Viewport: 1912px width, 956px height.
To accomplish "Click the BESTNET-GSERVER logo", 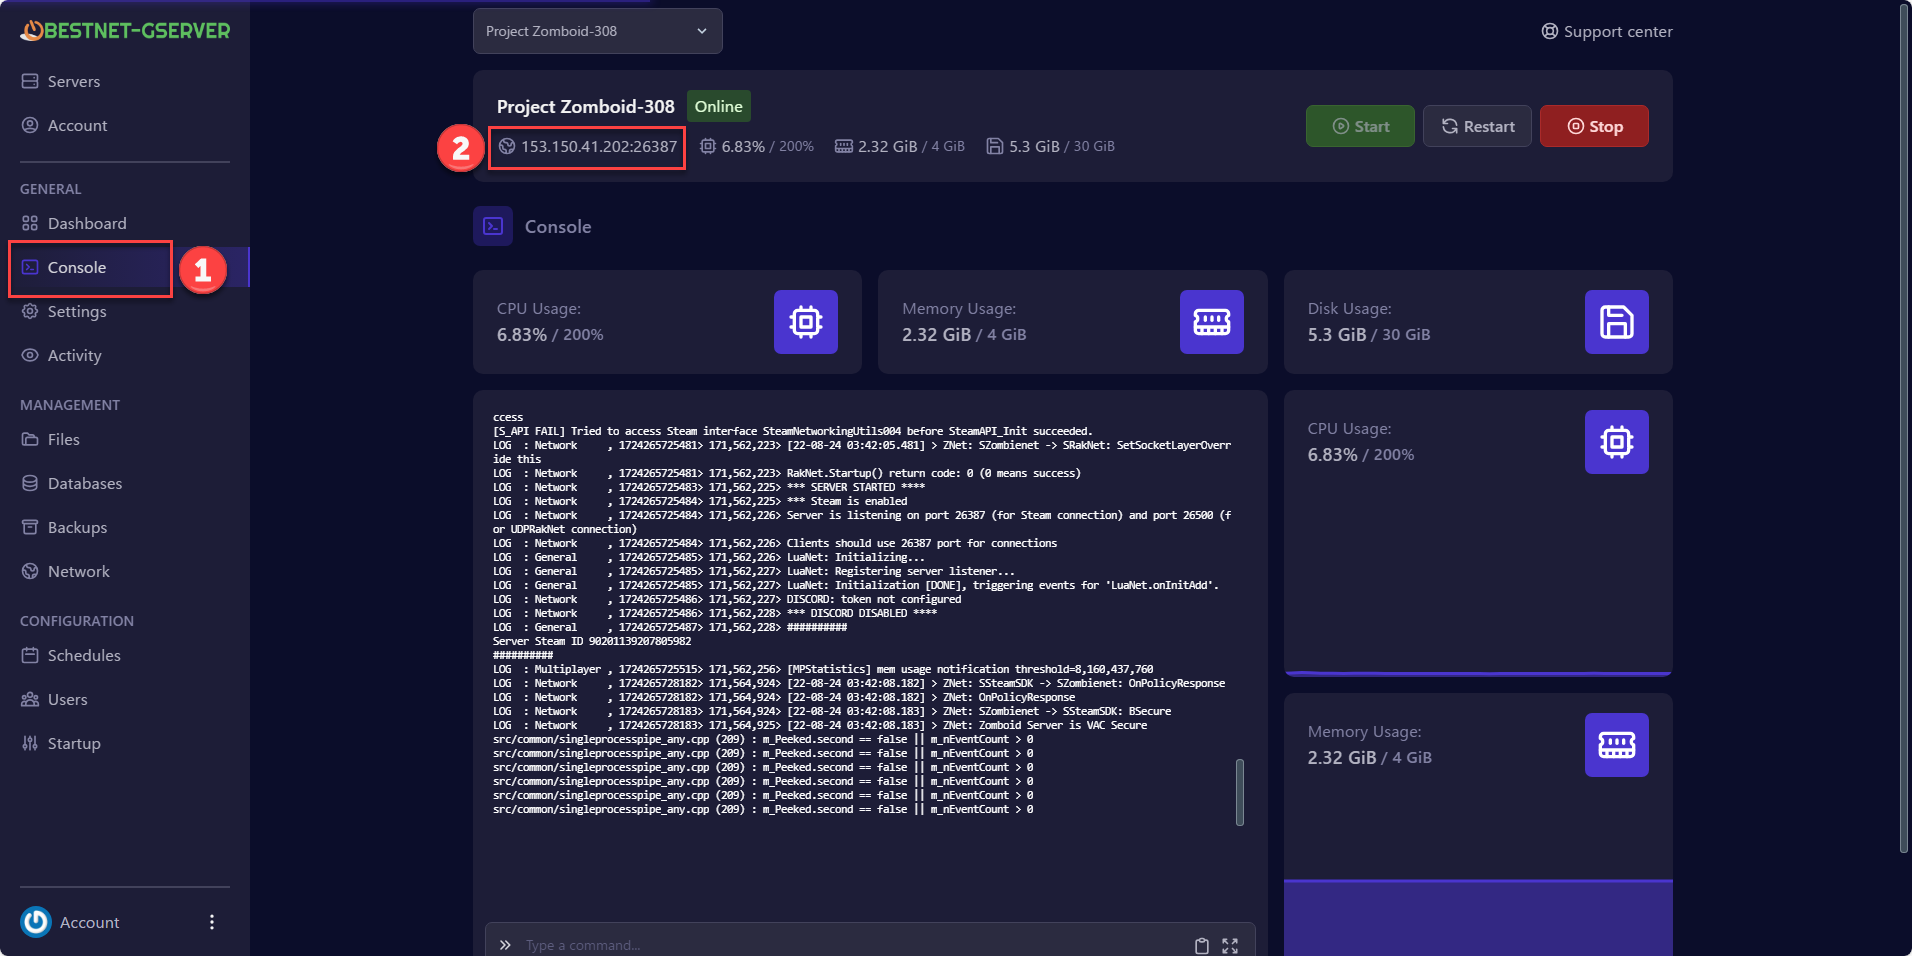I will 125,30.
